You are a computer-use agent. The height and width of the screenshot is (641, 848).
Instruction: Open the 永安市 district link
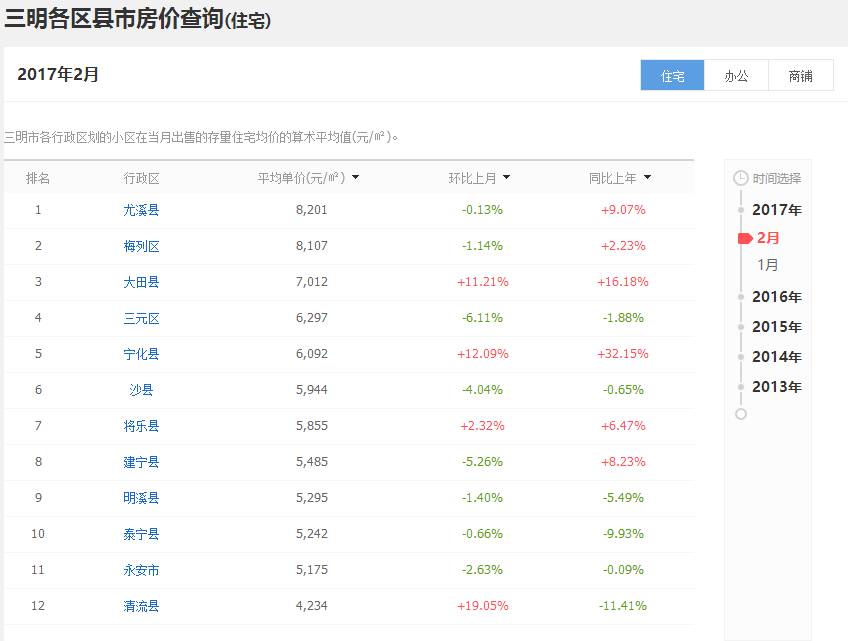tap(141, 570)
